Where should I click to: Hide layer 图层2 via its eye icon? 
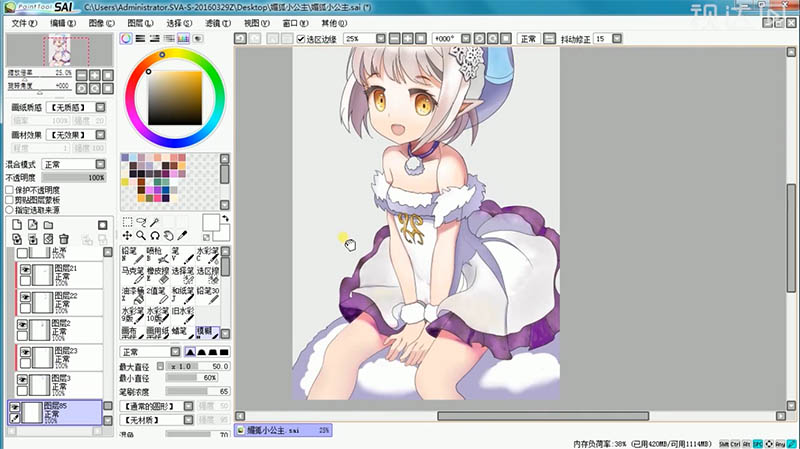pyautogui.click(x=22, y=325)
